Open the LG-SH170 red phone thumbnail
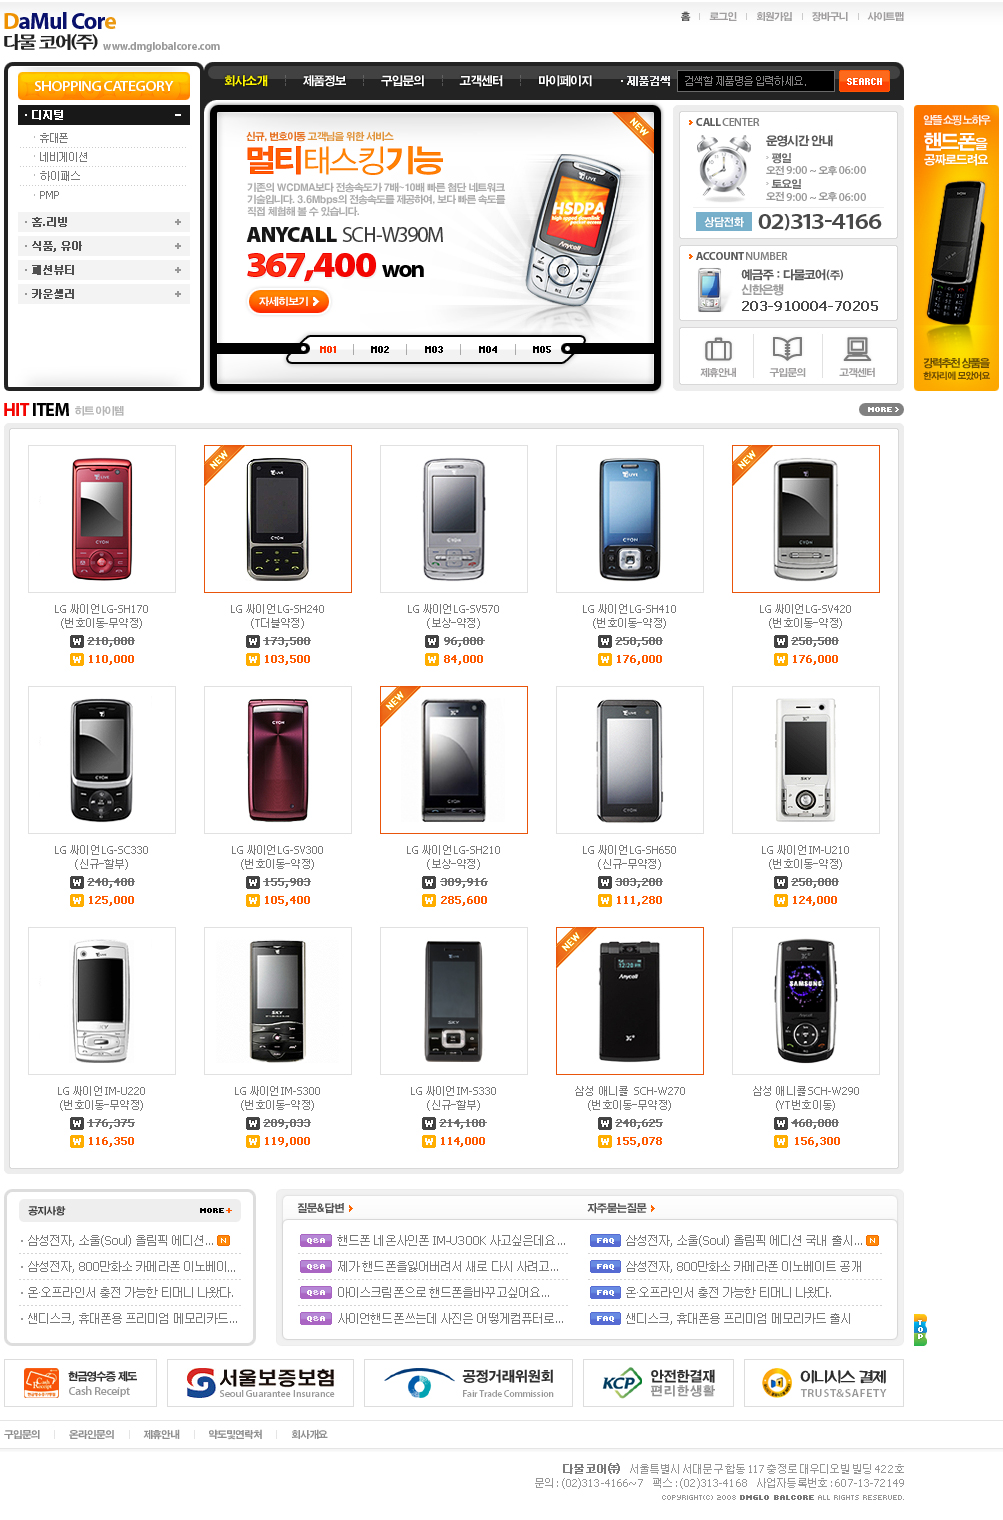This screenshot has width=1003, height=1520. tap(102, 519)
